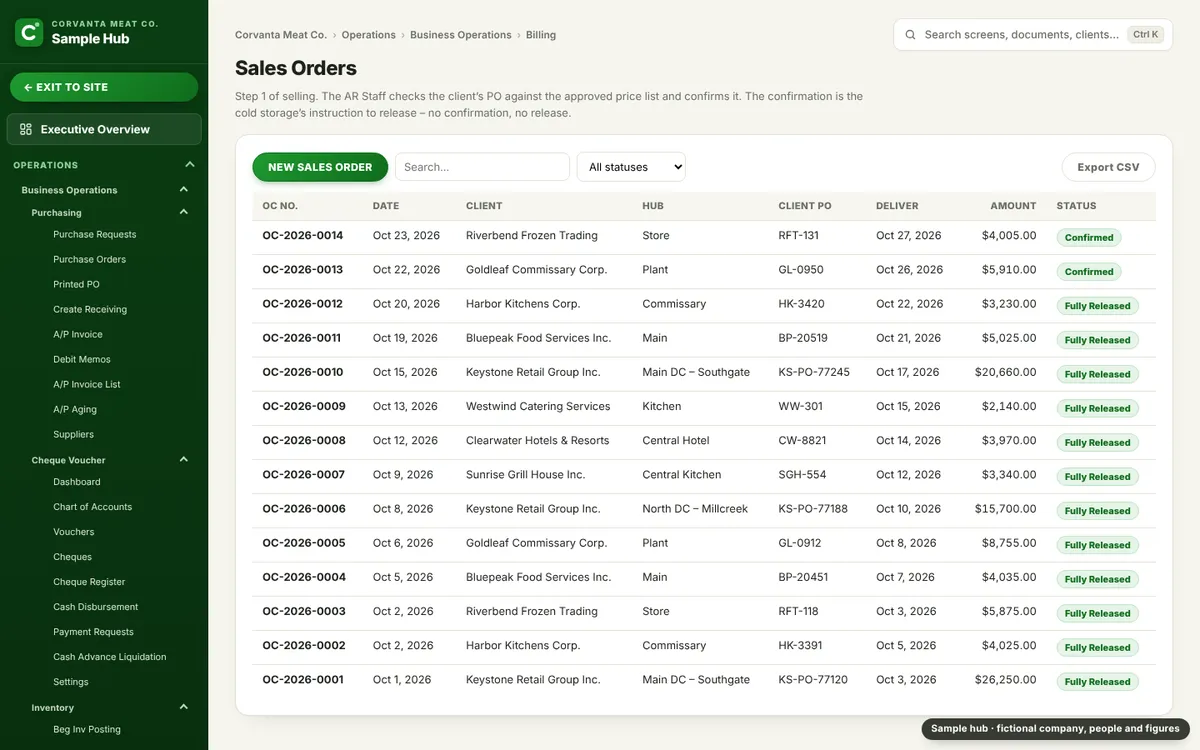Open Purchase Requests in sidebar
Image resolution: width=1200 pixels, height=750 pixels.
pyautogui.click(x=95, y=234)
